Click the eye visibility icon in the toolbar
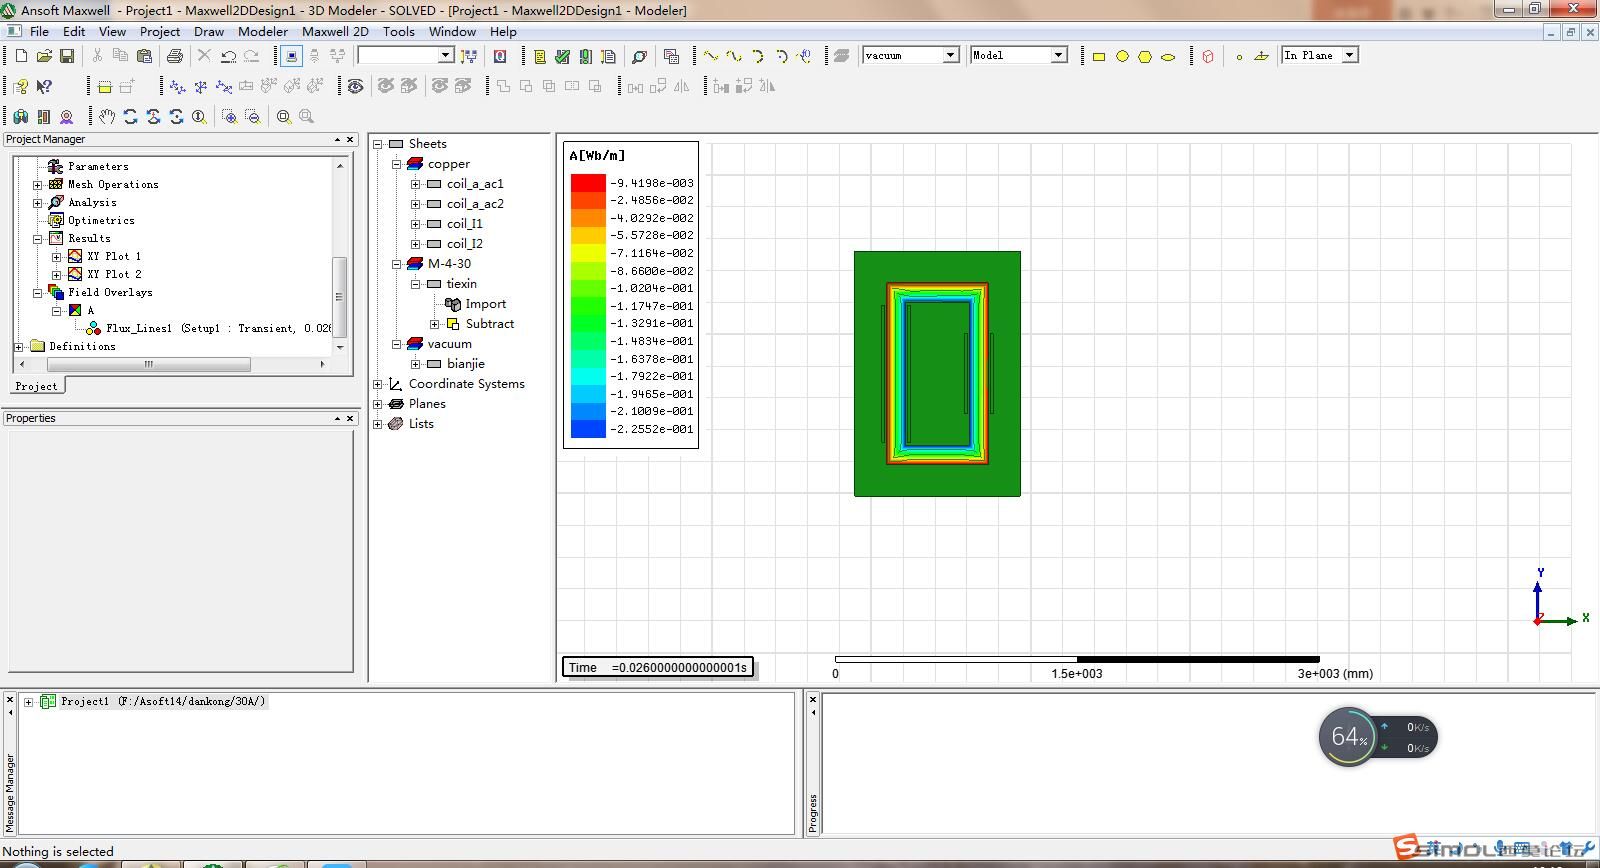This screenshot has height=868, width=1600. tap(355, 87)
